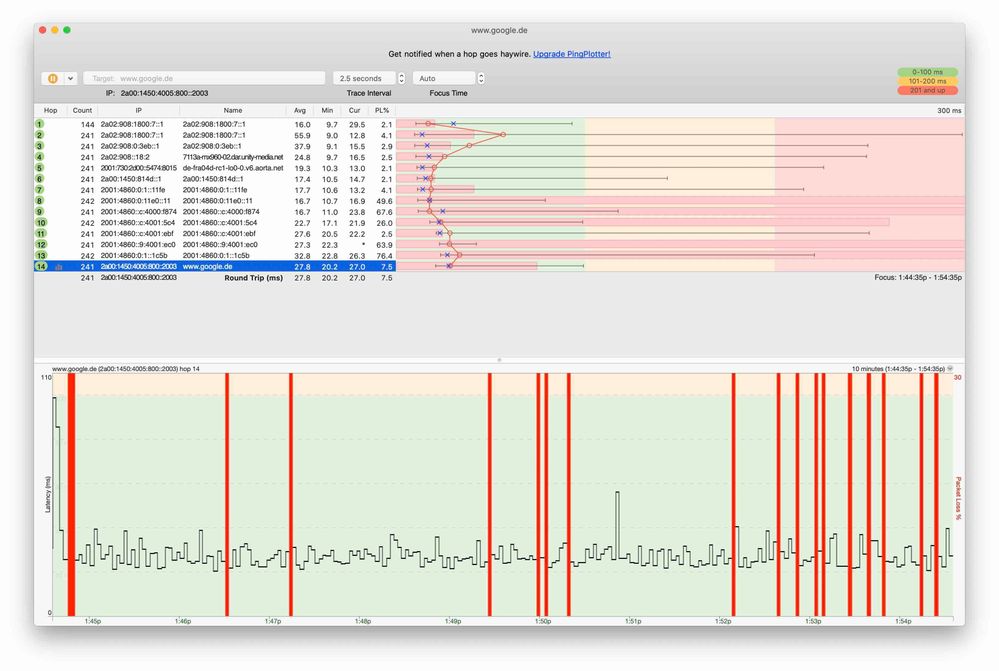Click the green hop 6 number icon

(x=40, y=179)
